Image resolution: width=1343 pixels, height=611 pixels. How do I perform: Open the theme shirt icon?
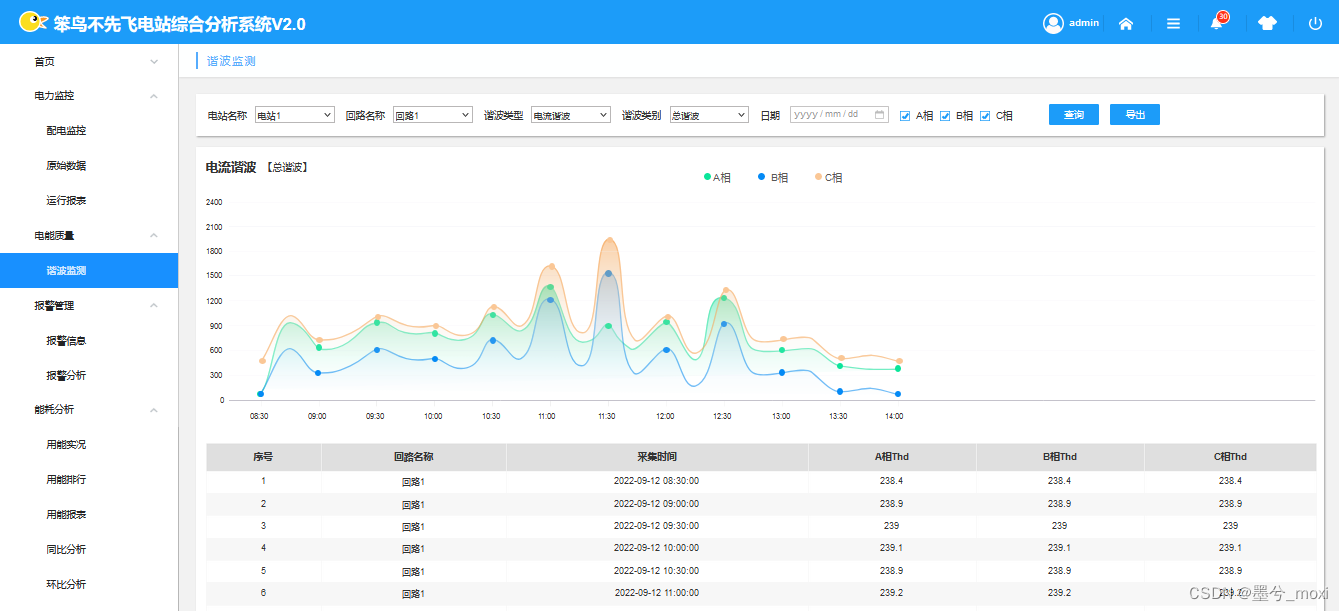(1268, 24)
